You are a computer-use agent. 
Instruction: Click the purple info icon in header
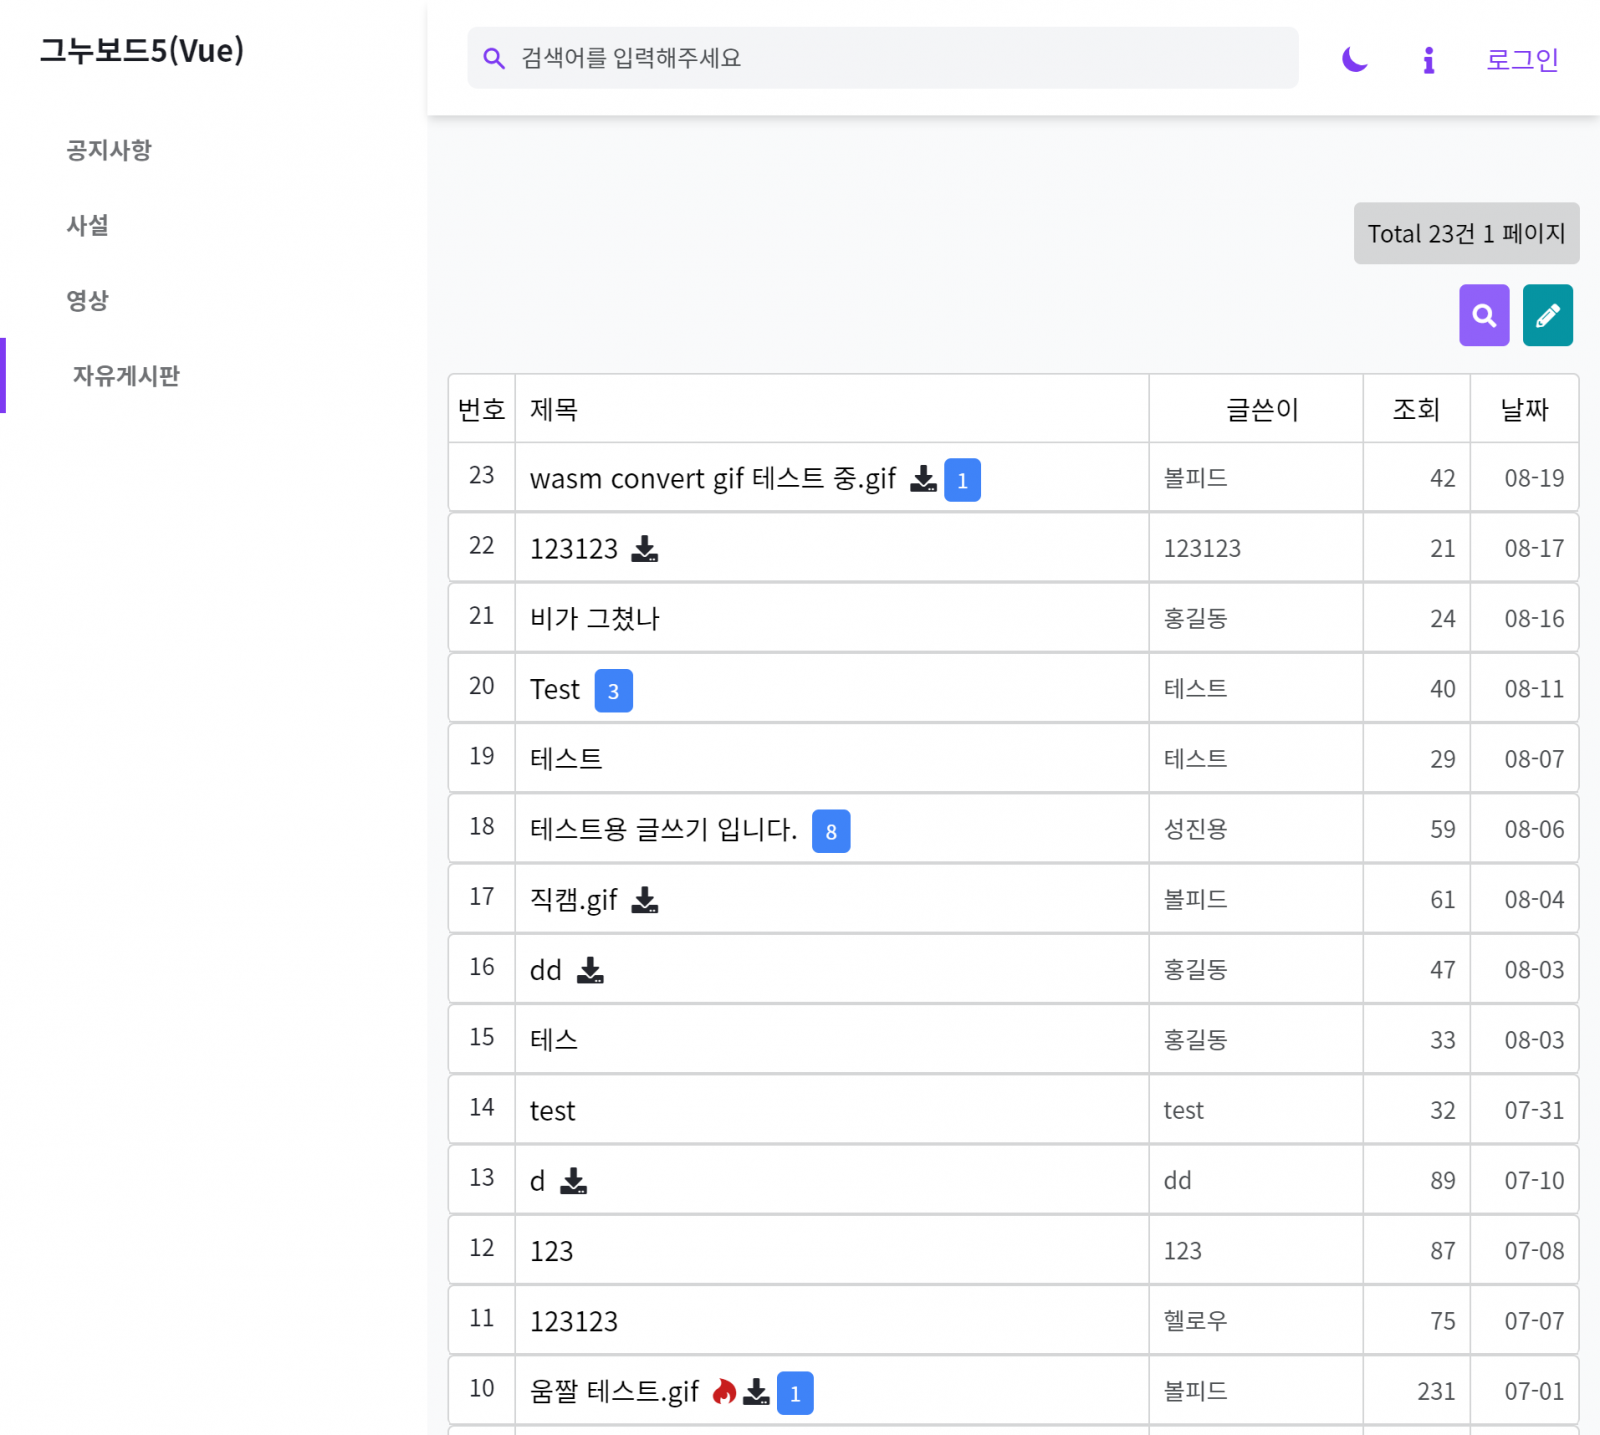[x=1428, y=60]
